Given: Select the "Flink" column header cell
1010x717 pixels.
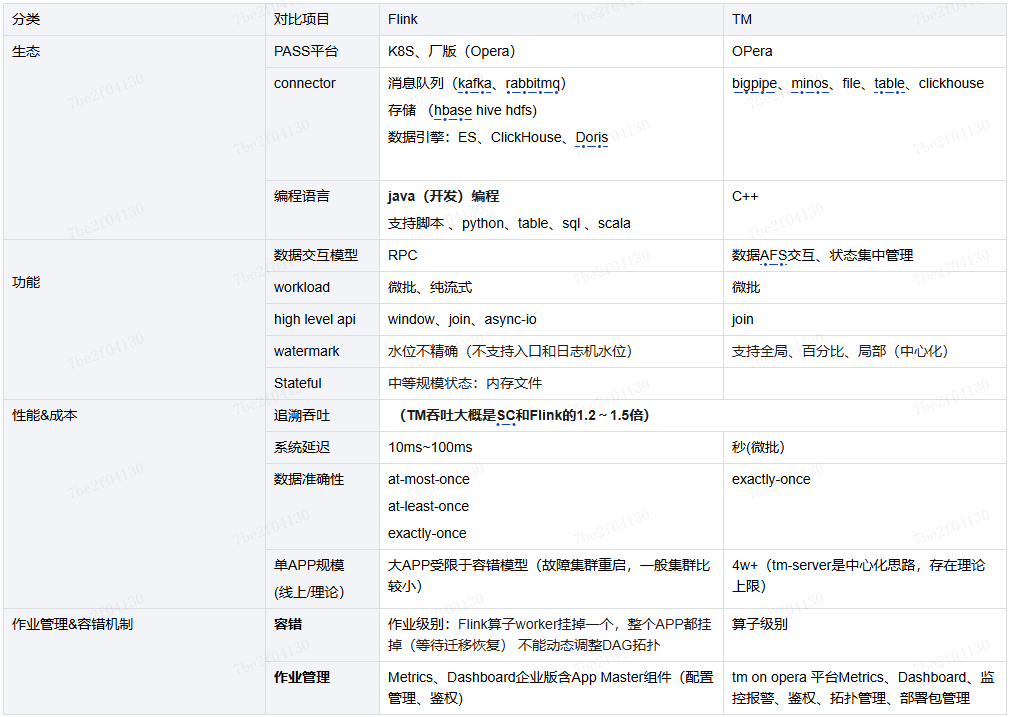Looking at the screenshot, I should click(x=403, y=19).
